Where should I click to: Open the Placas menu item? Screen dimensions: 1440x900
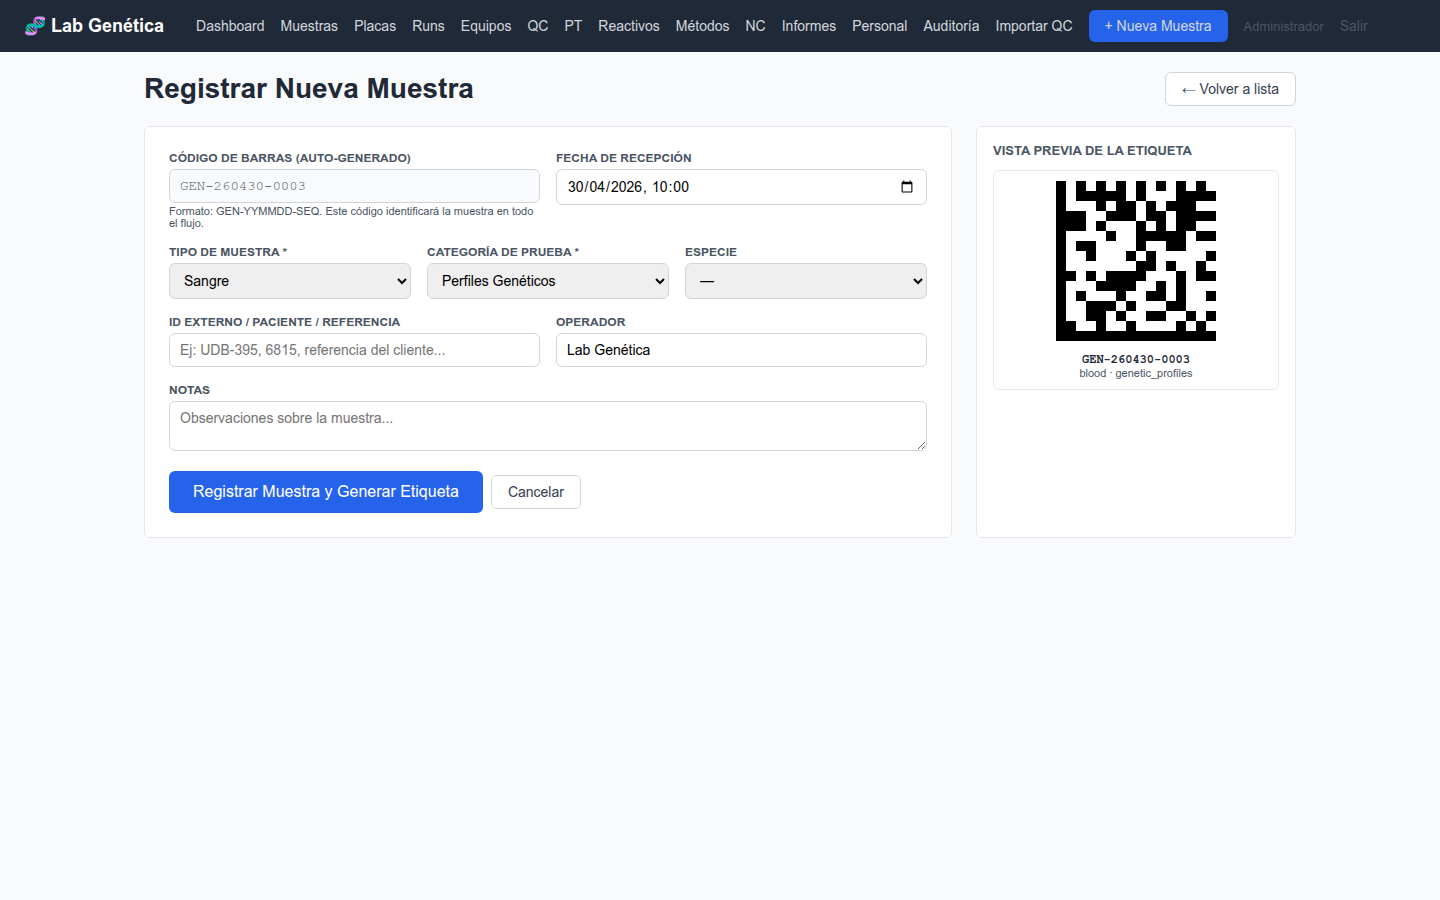point(375,26)
